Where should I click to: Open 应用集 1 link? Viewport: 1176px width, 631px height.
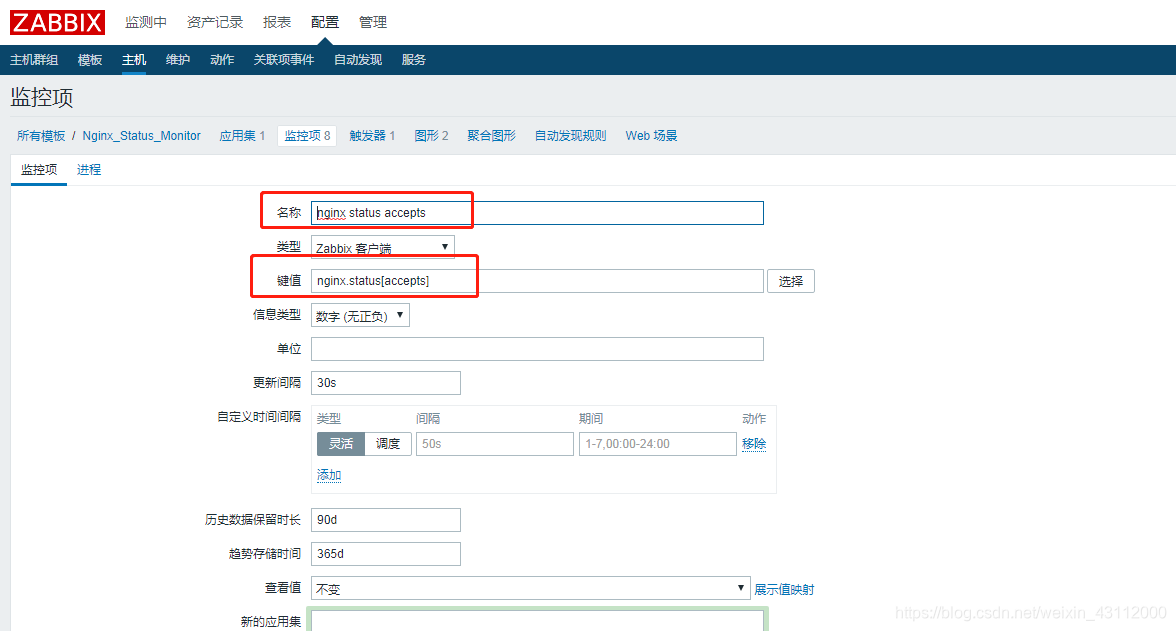tap(242, 136)
